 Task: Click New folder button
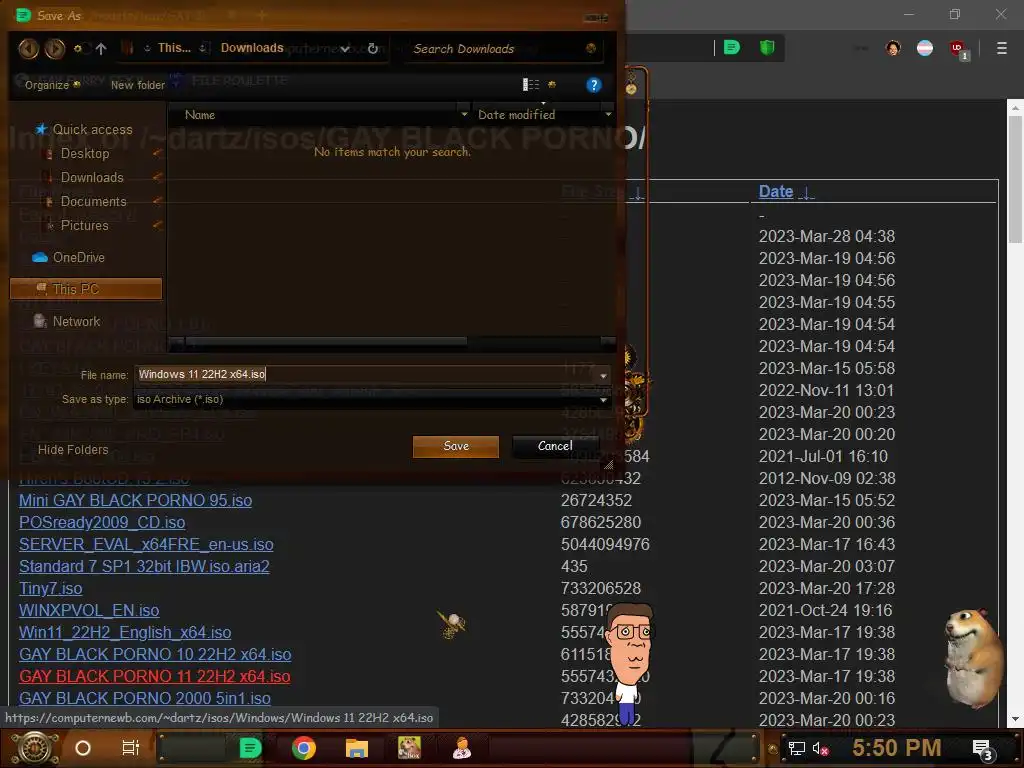pyautogui.click(x=138, y=85)
